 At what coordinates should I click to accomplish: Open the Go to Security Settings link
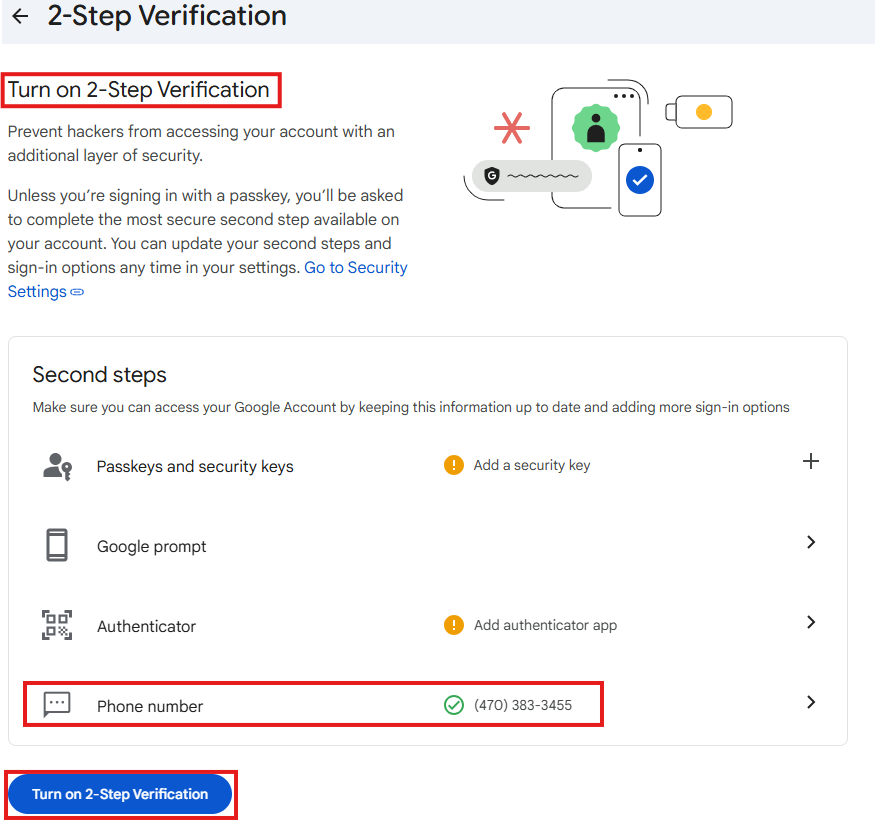point(355,268)
